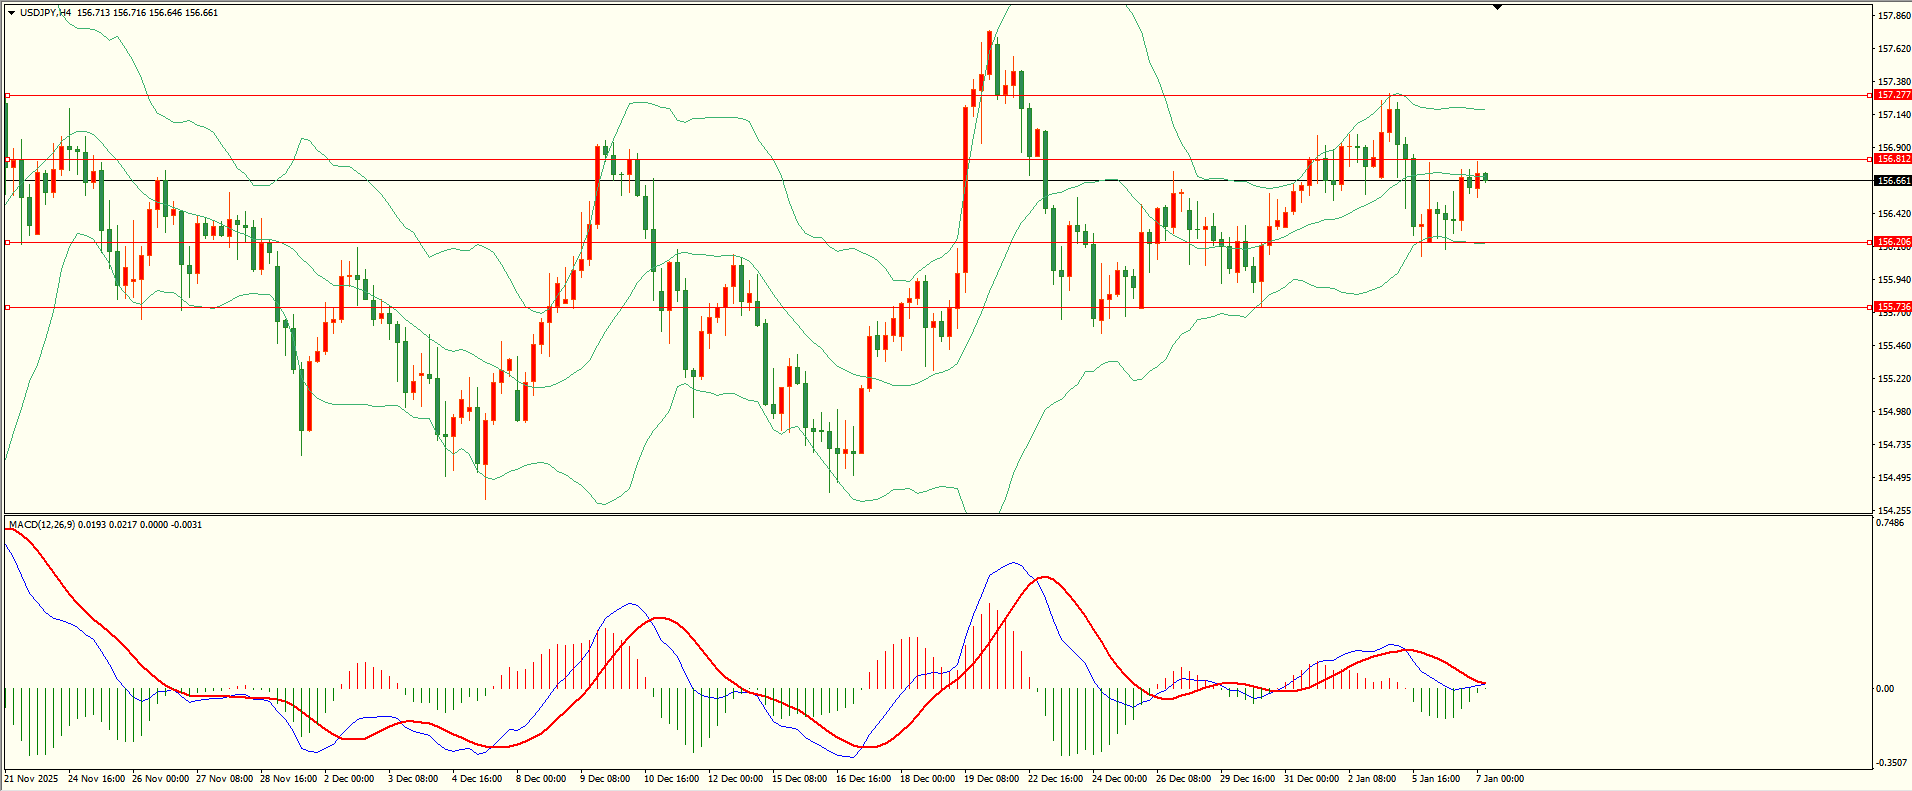Screen dimensions: 1912x791
Task: Click the red 156.812 price label
Action: [x=1893, y=159]
